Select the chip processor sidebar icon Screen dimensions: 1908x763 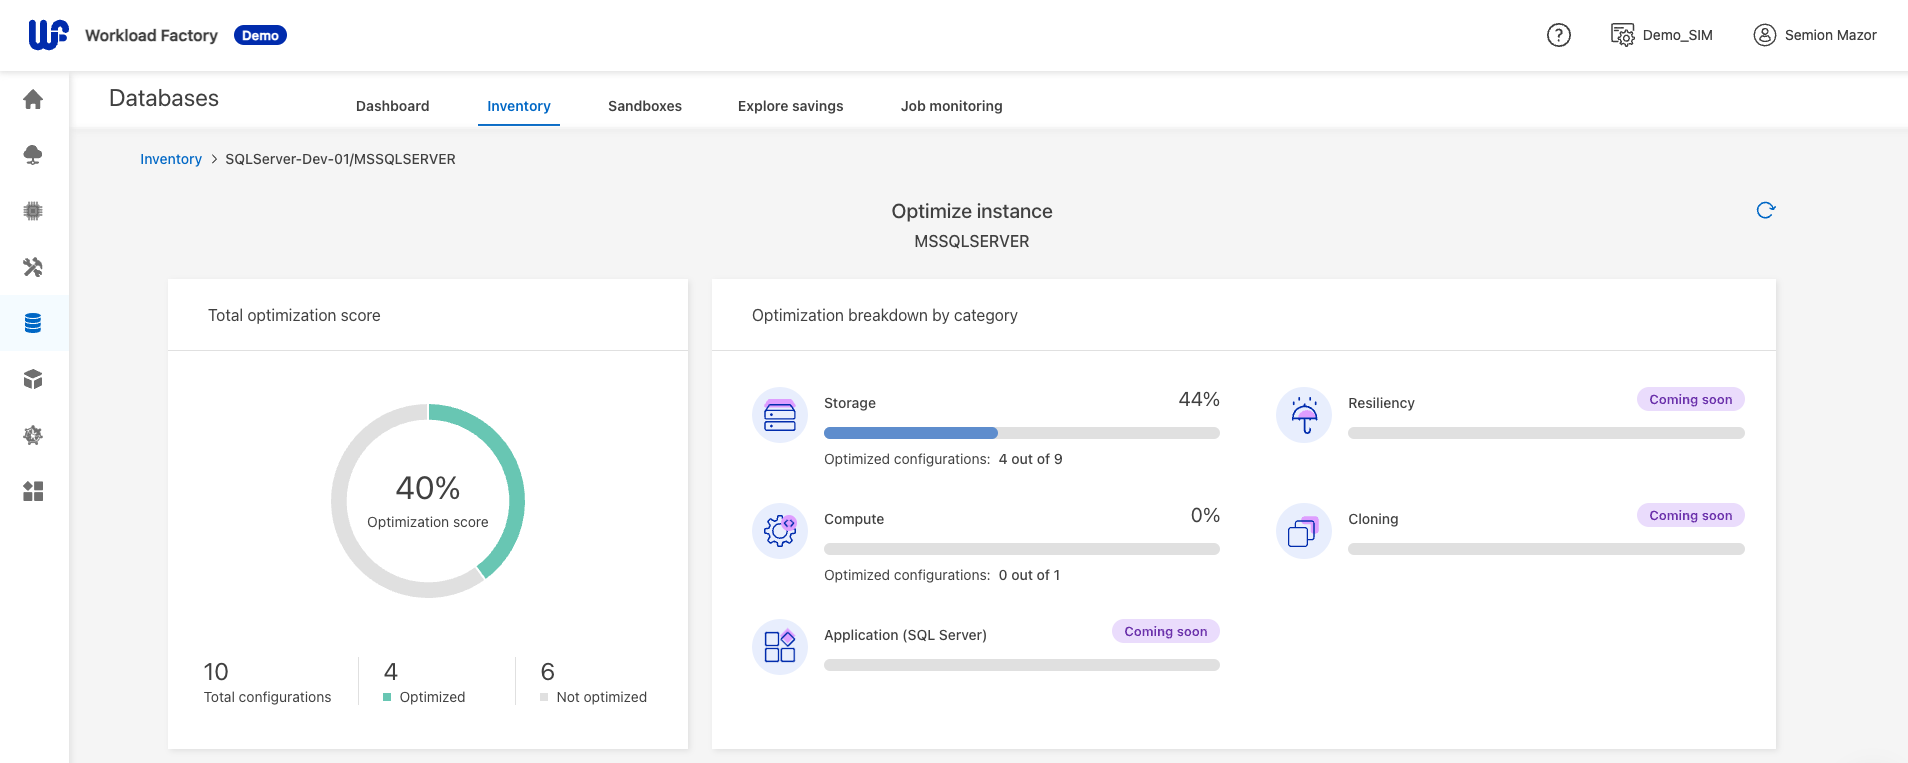[33, 211]
